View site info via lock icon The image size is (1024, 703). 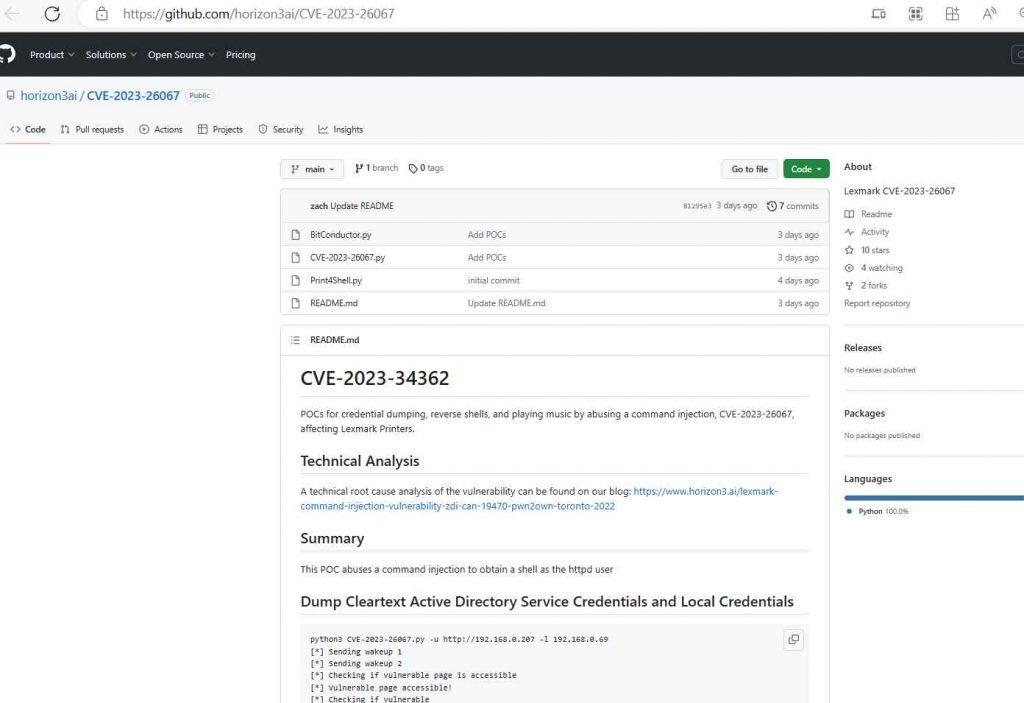pyautogui.click(x=101, y=14)
